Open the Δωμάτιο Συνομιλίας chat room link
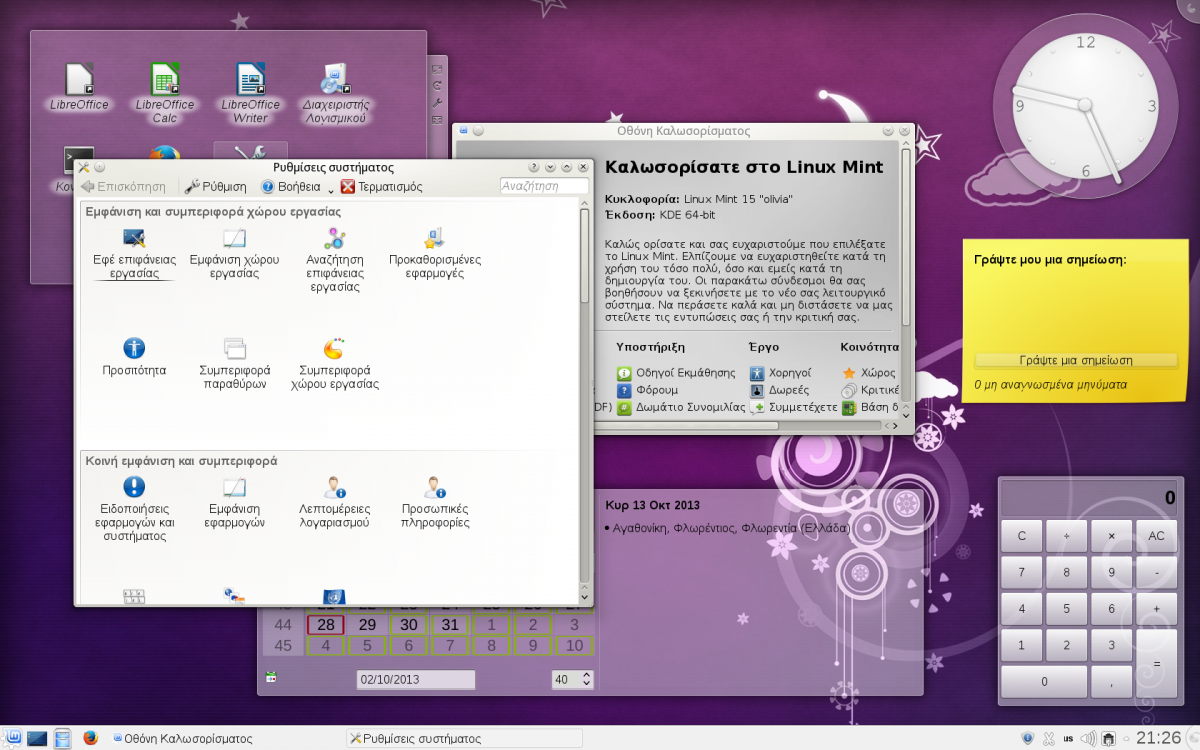 point(681,407)
